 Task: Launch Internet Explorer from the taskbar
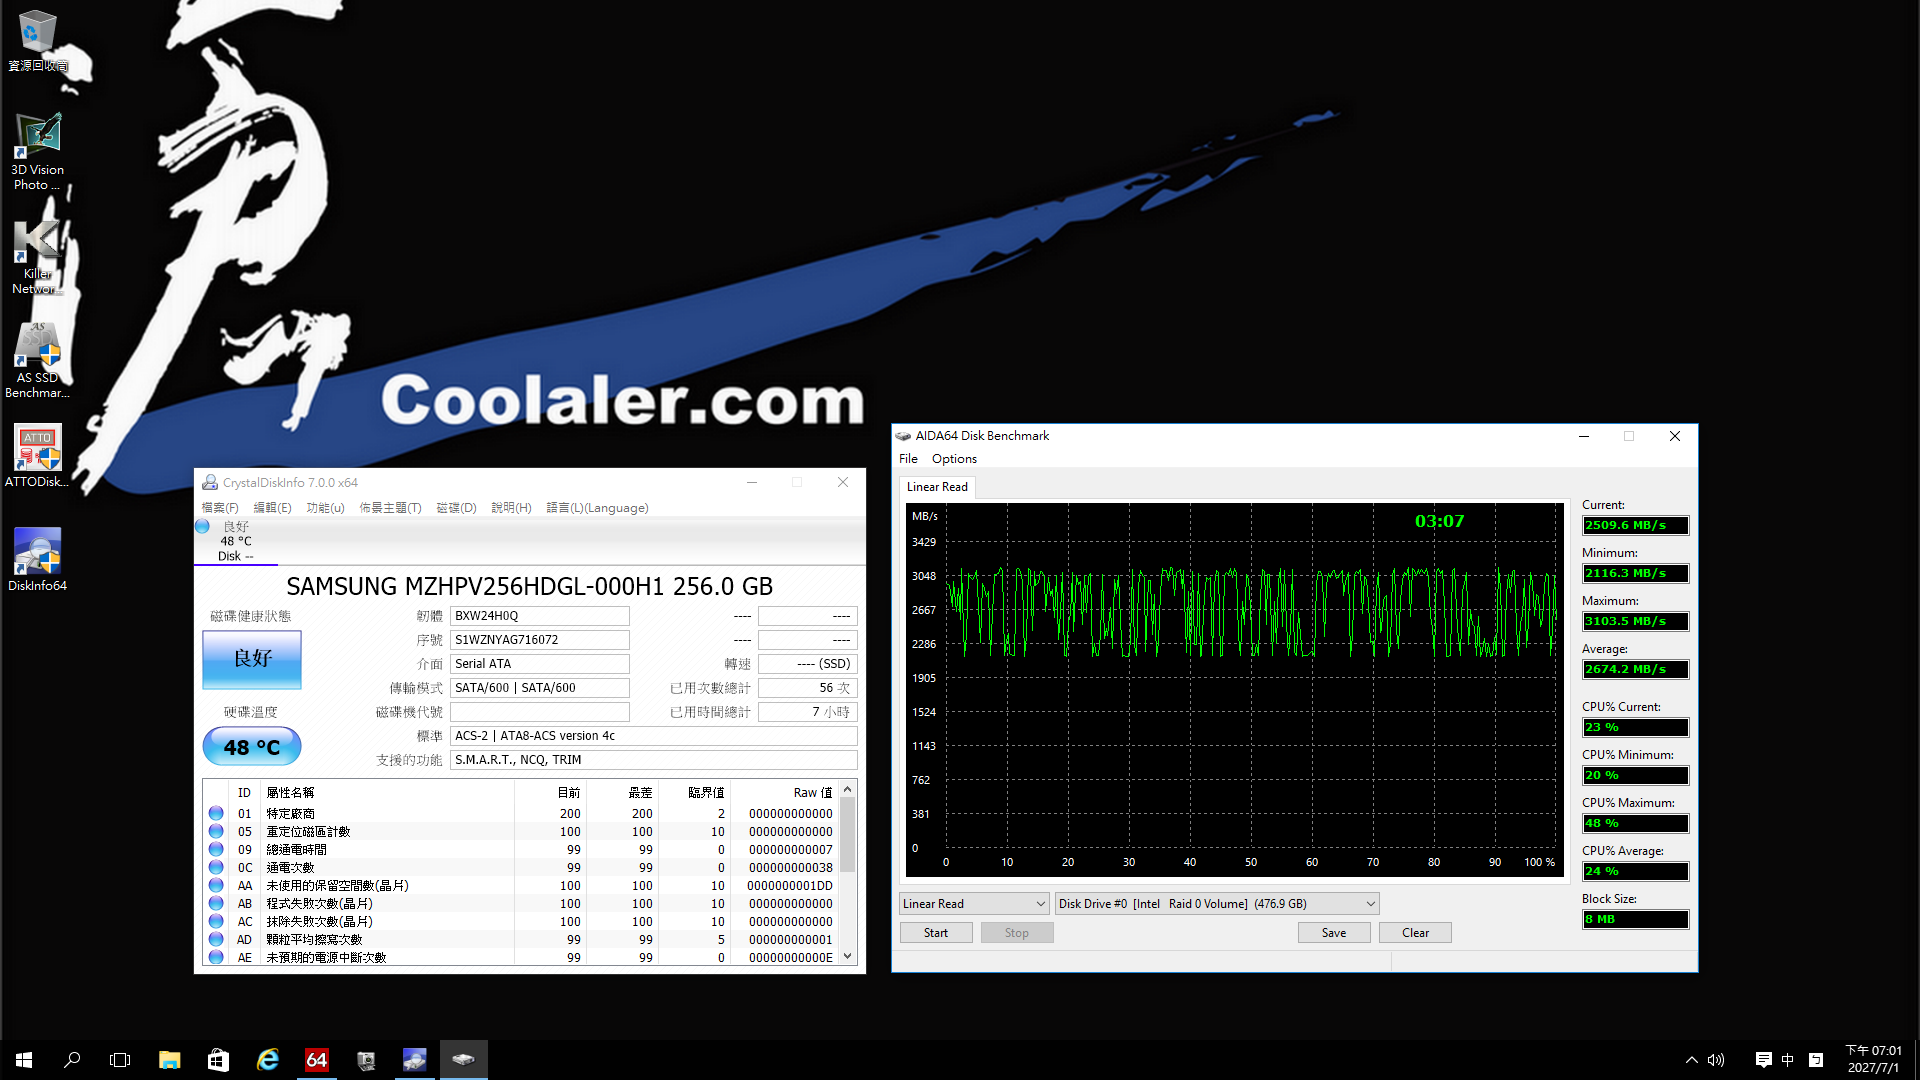(267, 1060)
